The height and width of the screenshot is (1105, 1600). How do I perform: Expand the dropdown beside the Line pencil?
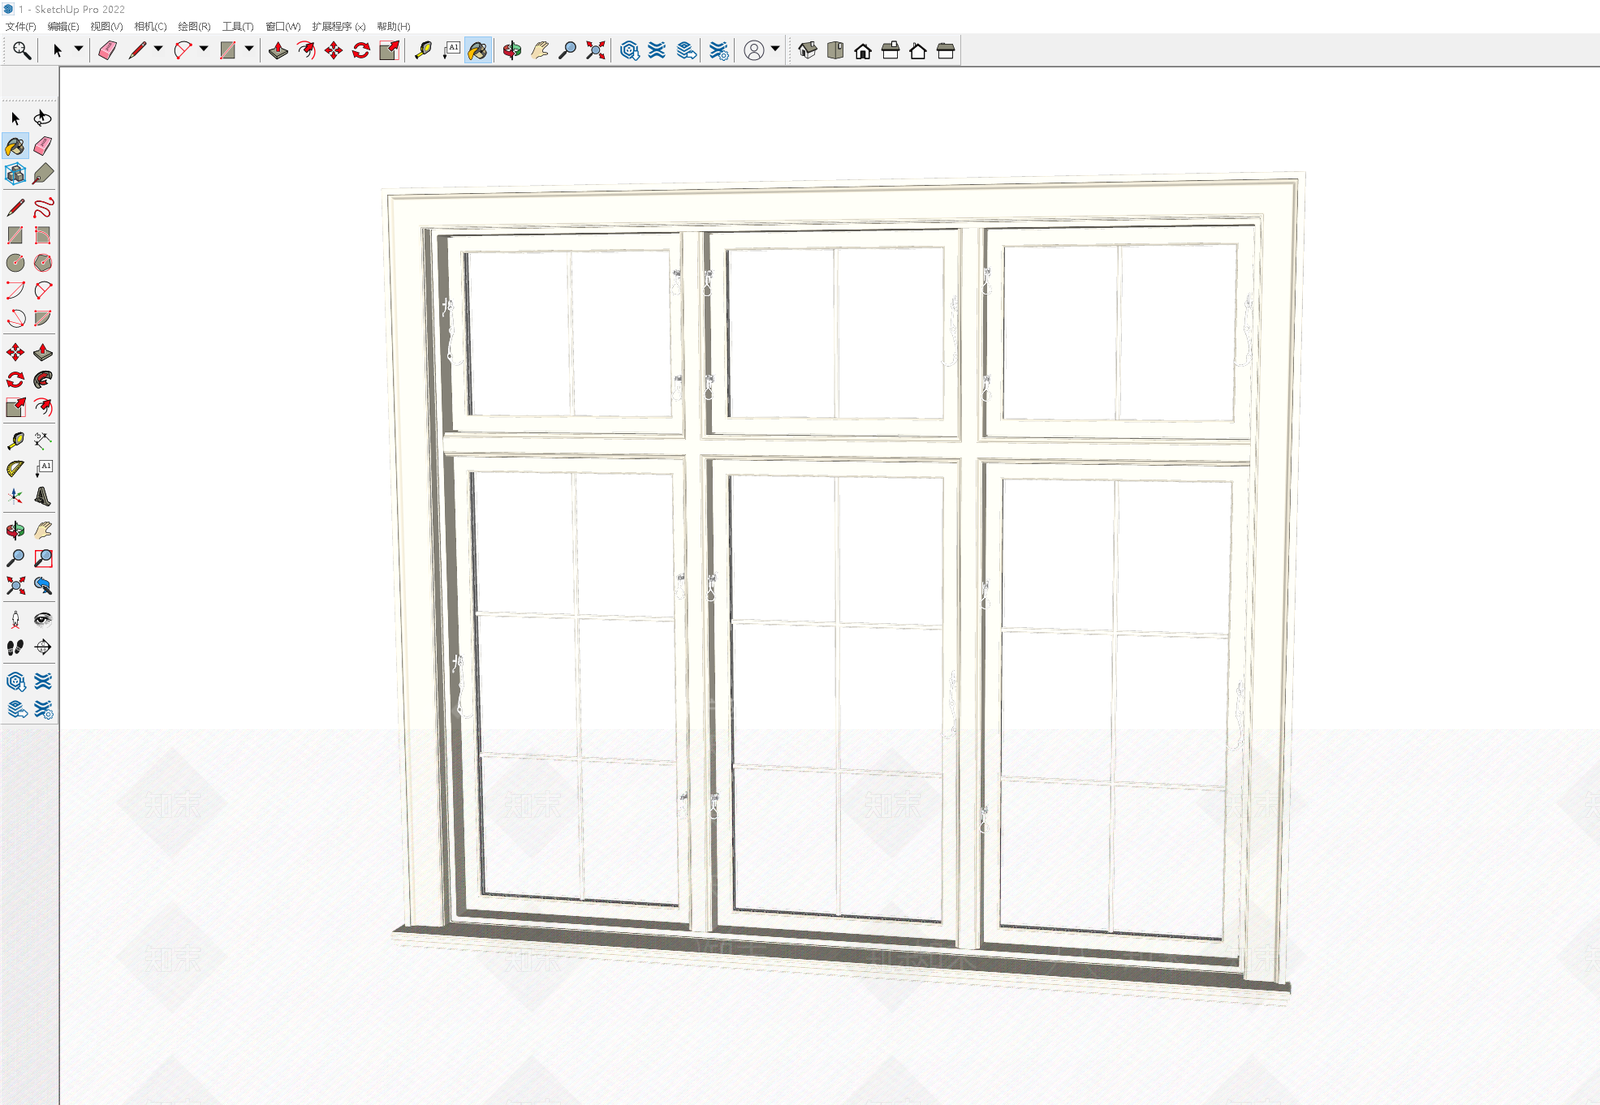(158, 49)
